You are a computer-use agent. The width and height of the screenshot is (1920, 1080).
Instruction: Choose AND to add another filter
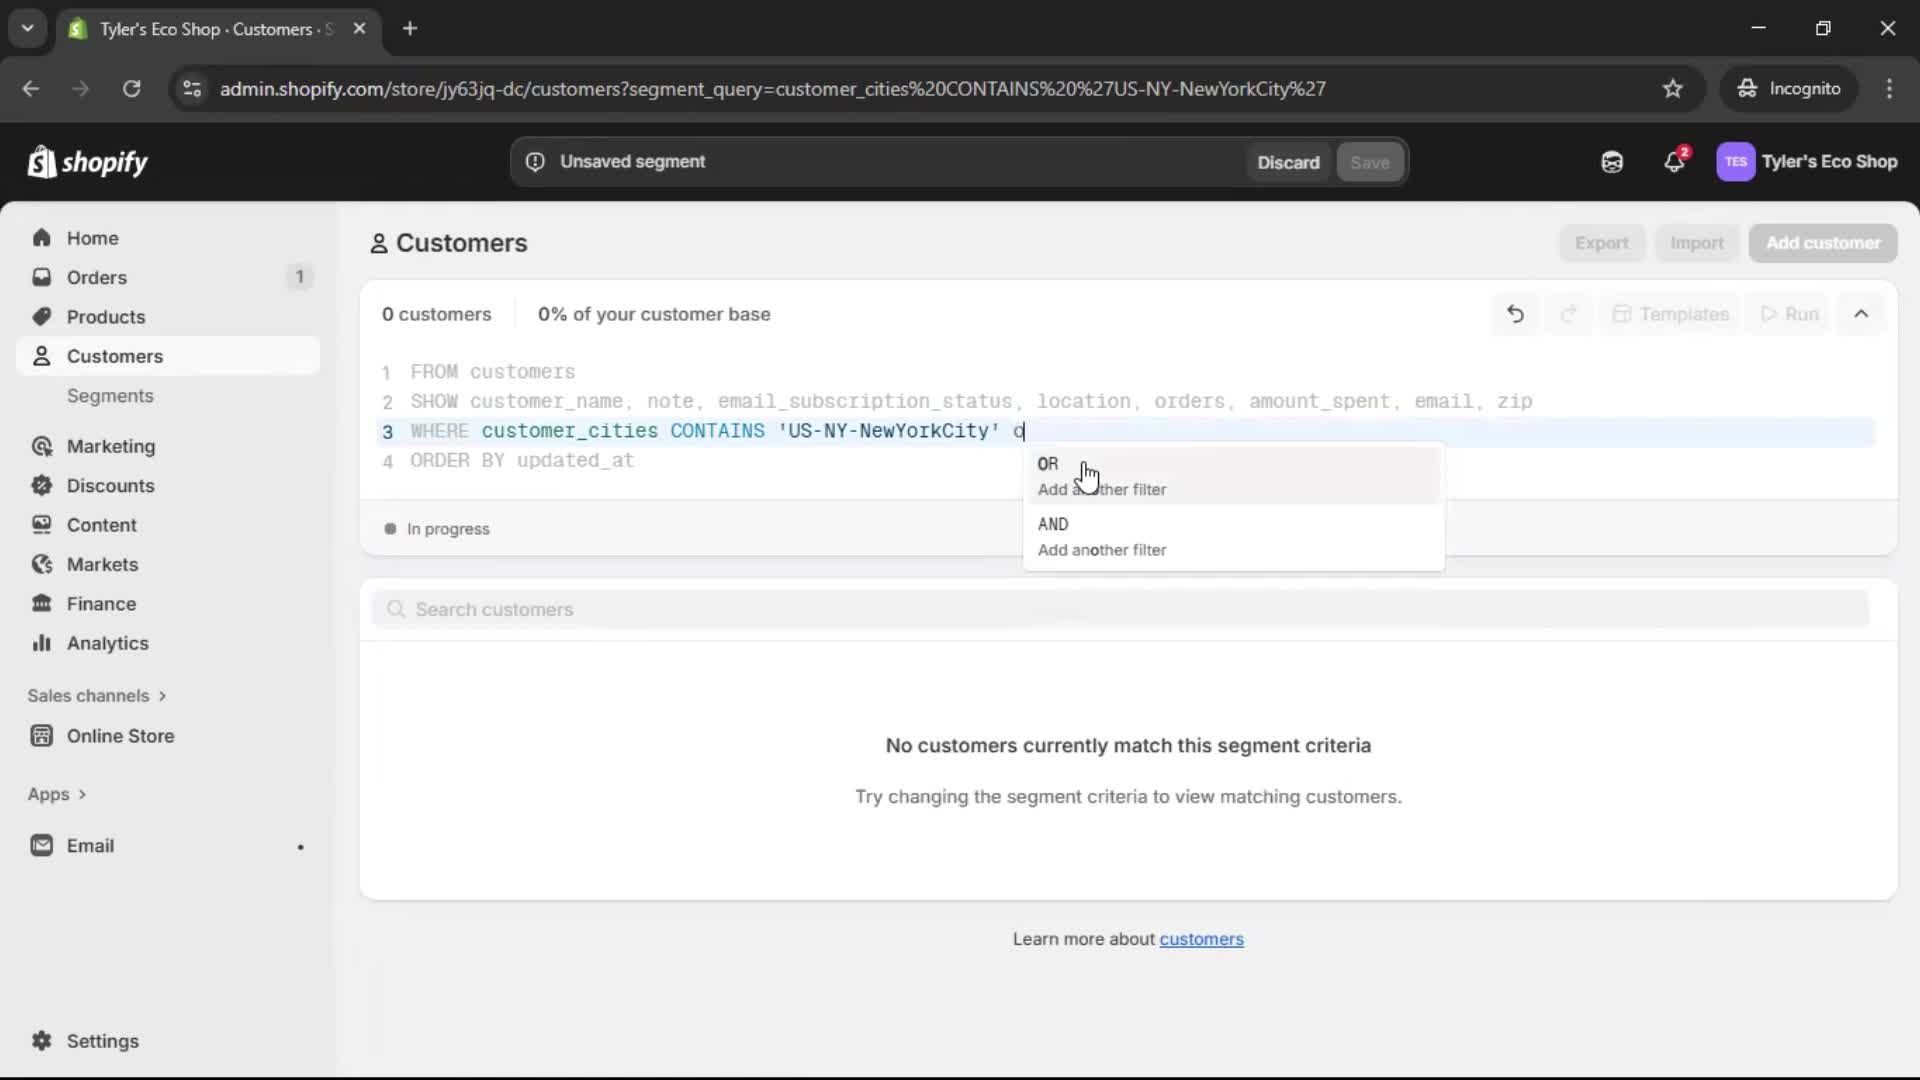(x=1100, y=536)
